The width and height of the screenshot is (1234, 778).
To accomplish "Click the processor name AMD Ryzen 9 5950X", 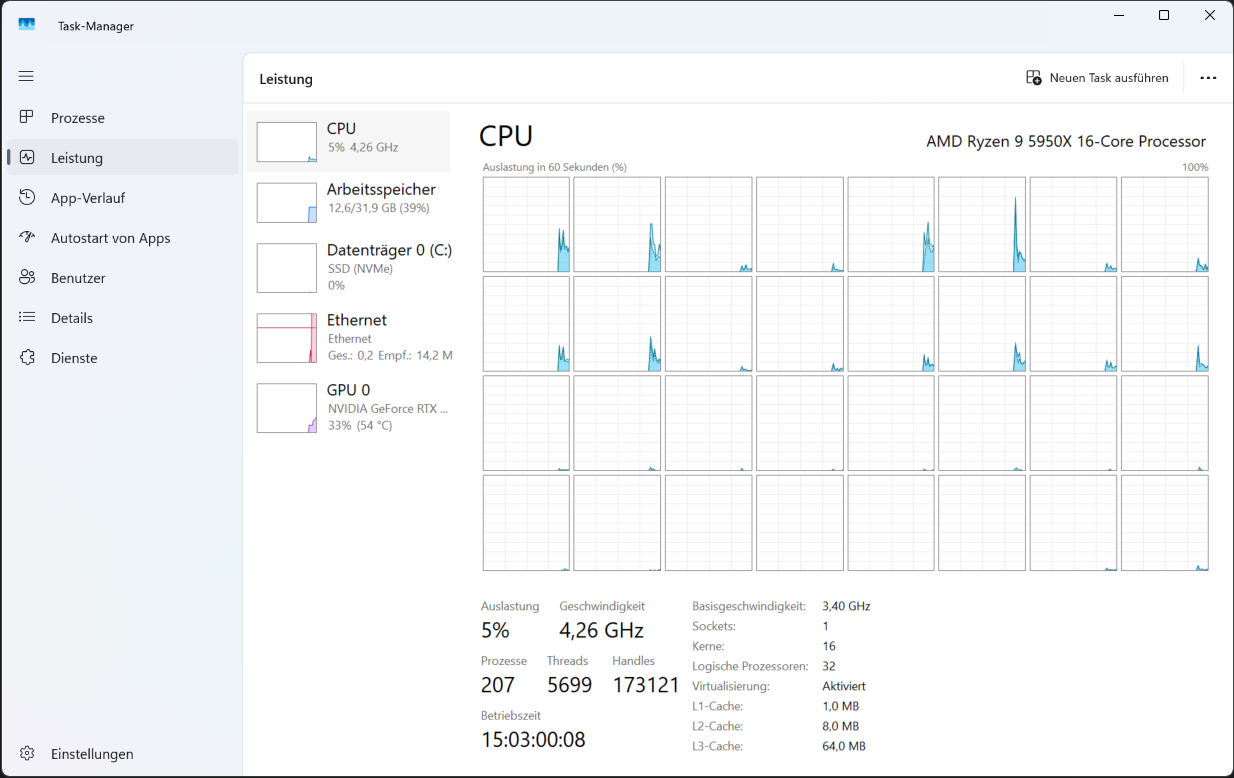I will (1066, 141).
